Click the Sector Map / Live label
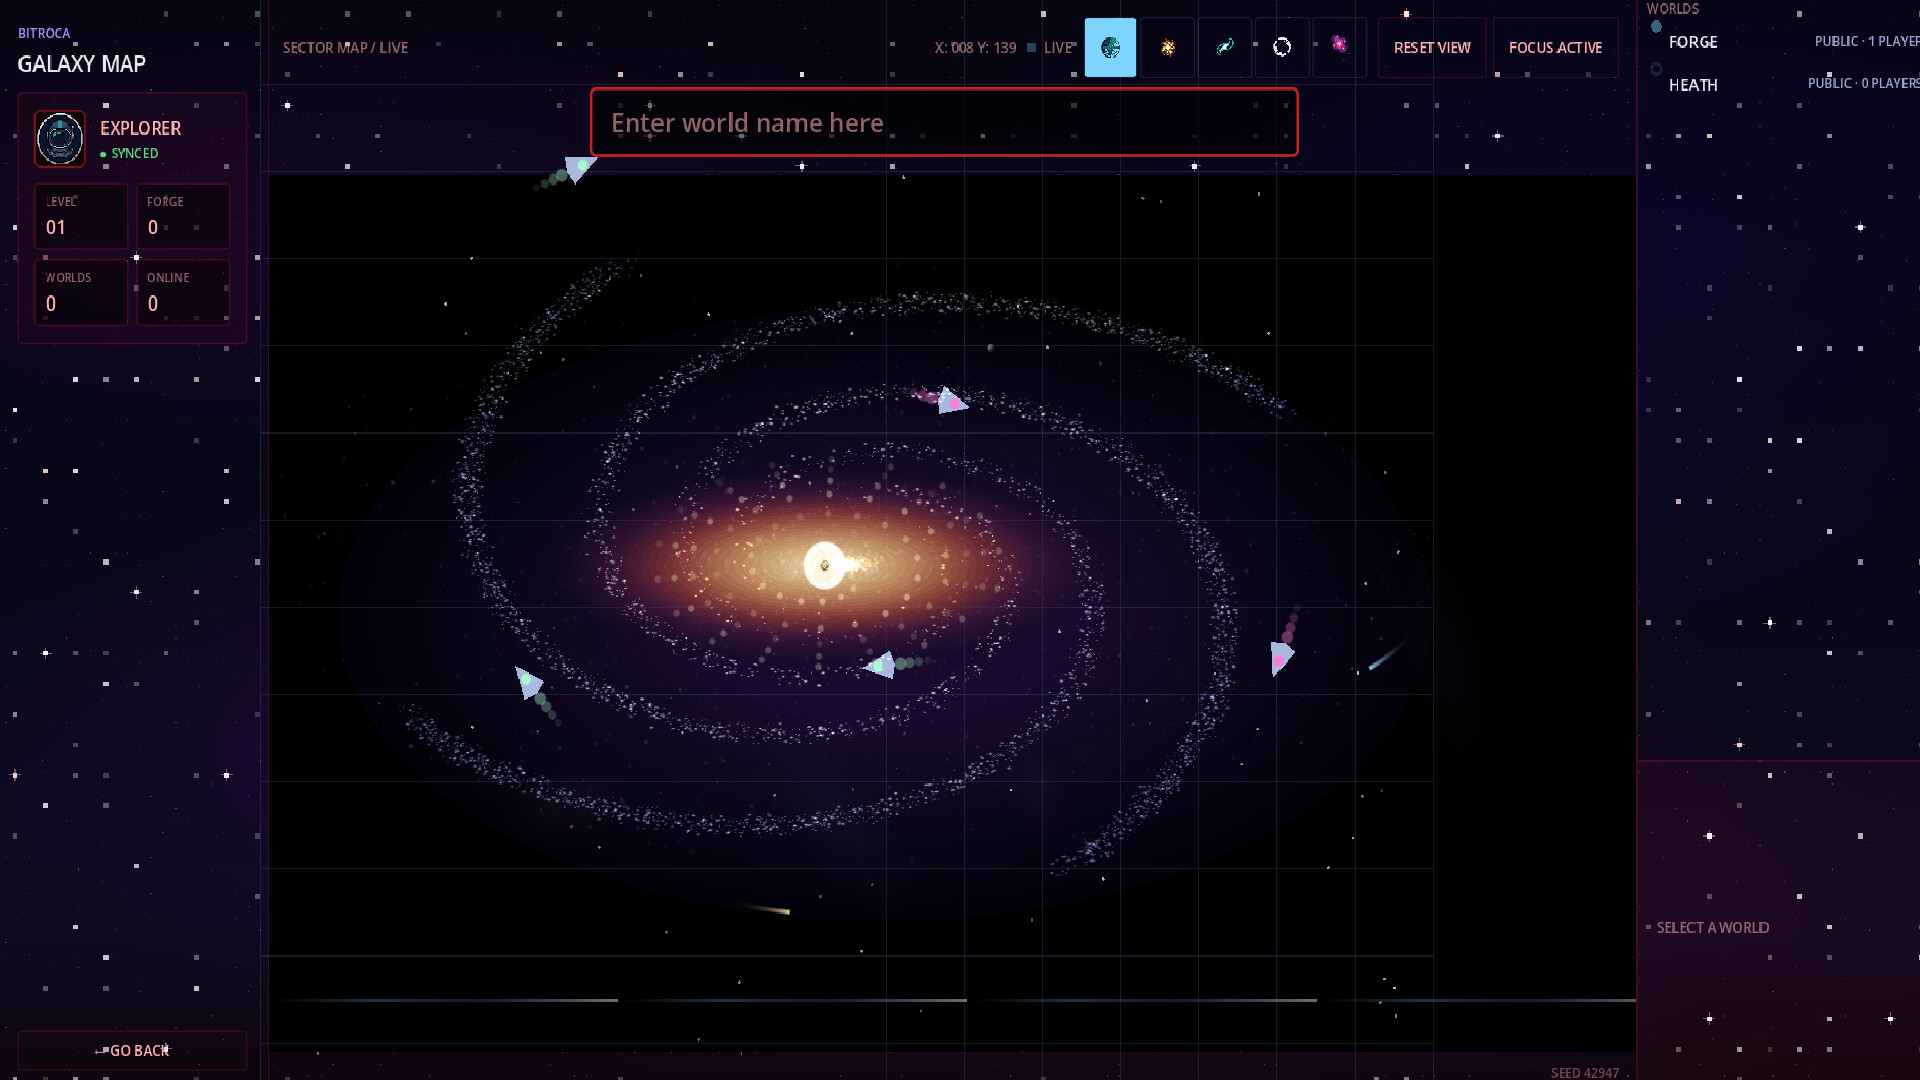The width and height of the screenshot is (1920, 1080). (345, 47)
